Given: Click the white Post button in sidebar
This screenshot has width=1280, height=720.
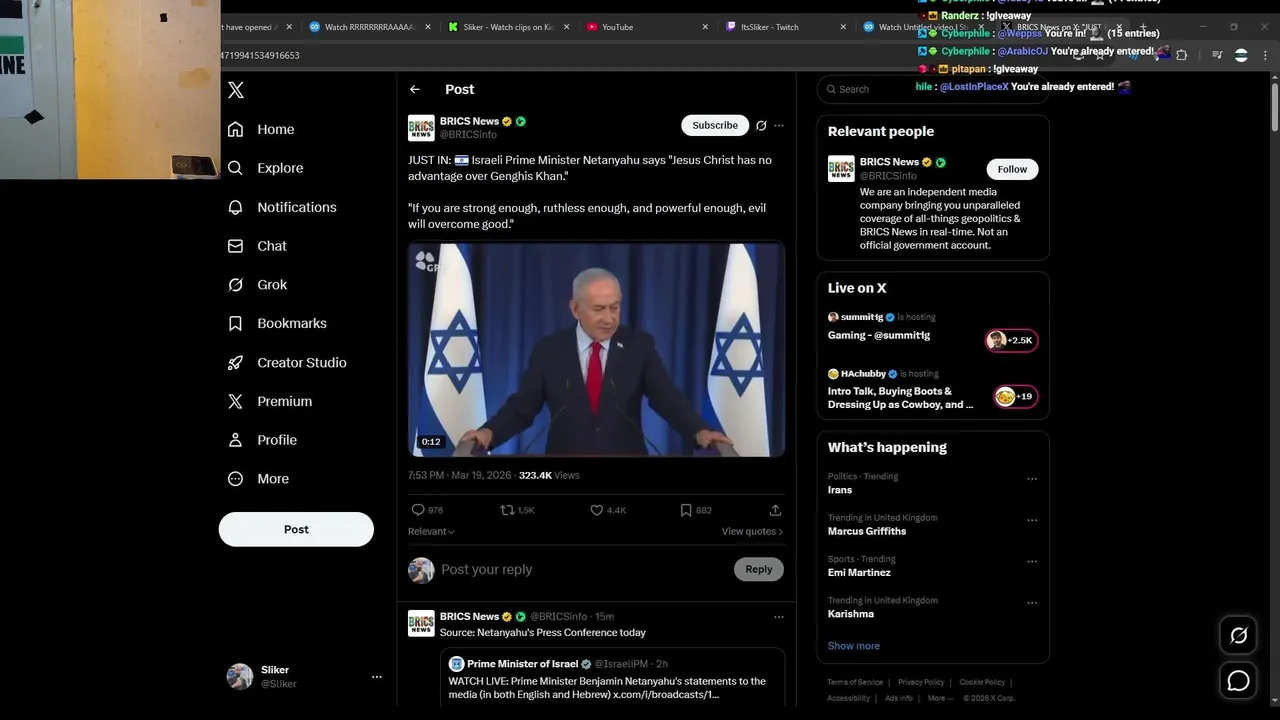Looking at the screenshot, I should point(296,529).
